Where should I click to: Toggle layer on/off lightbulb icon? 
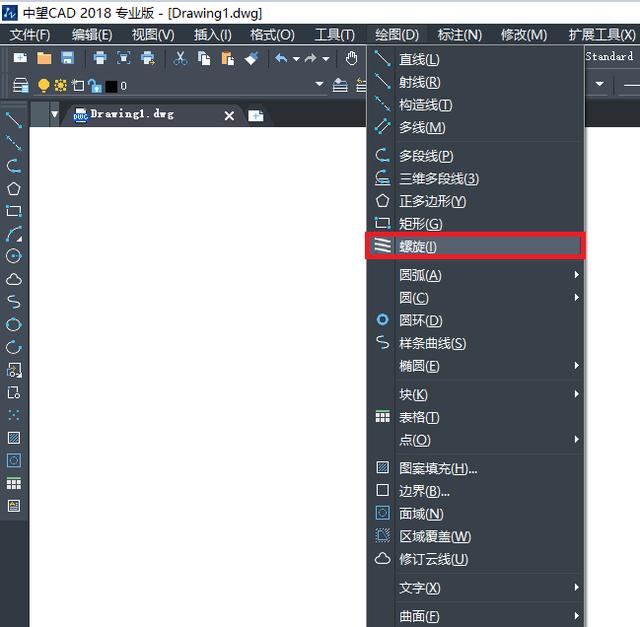tap(43, 85)
